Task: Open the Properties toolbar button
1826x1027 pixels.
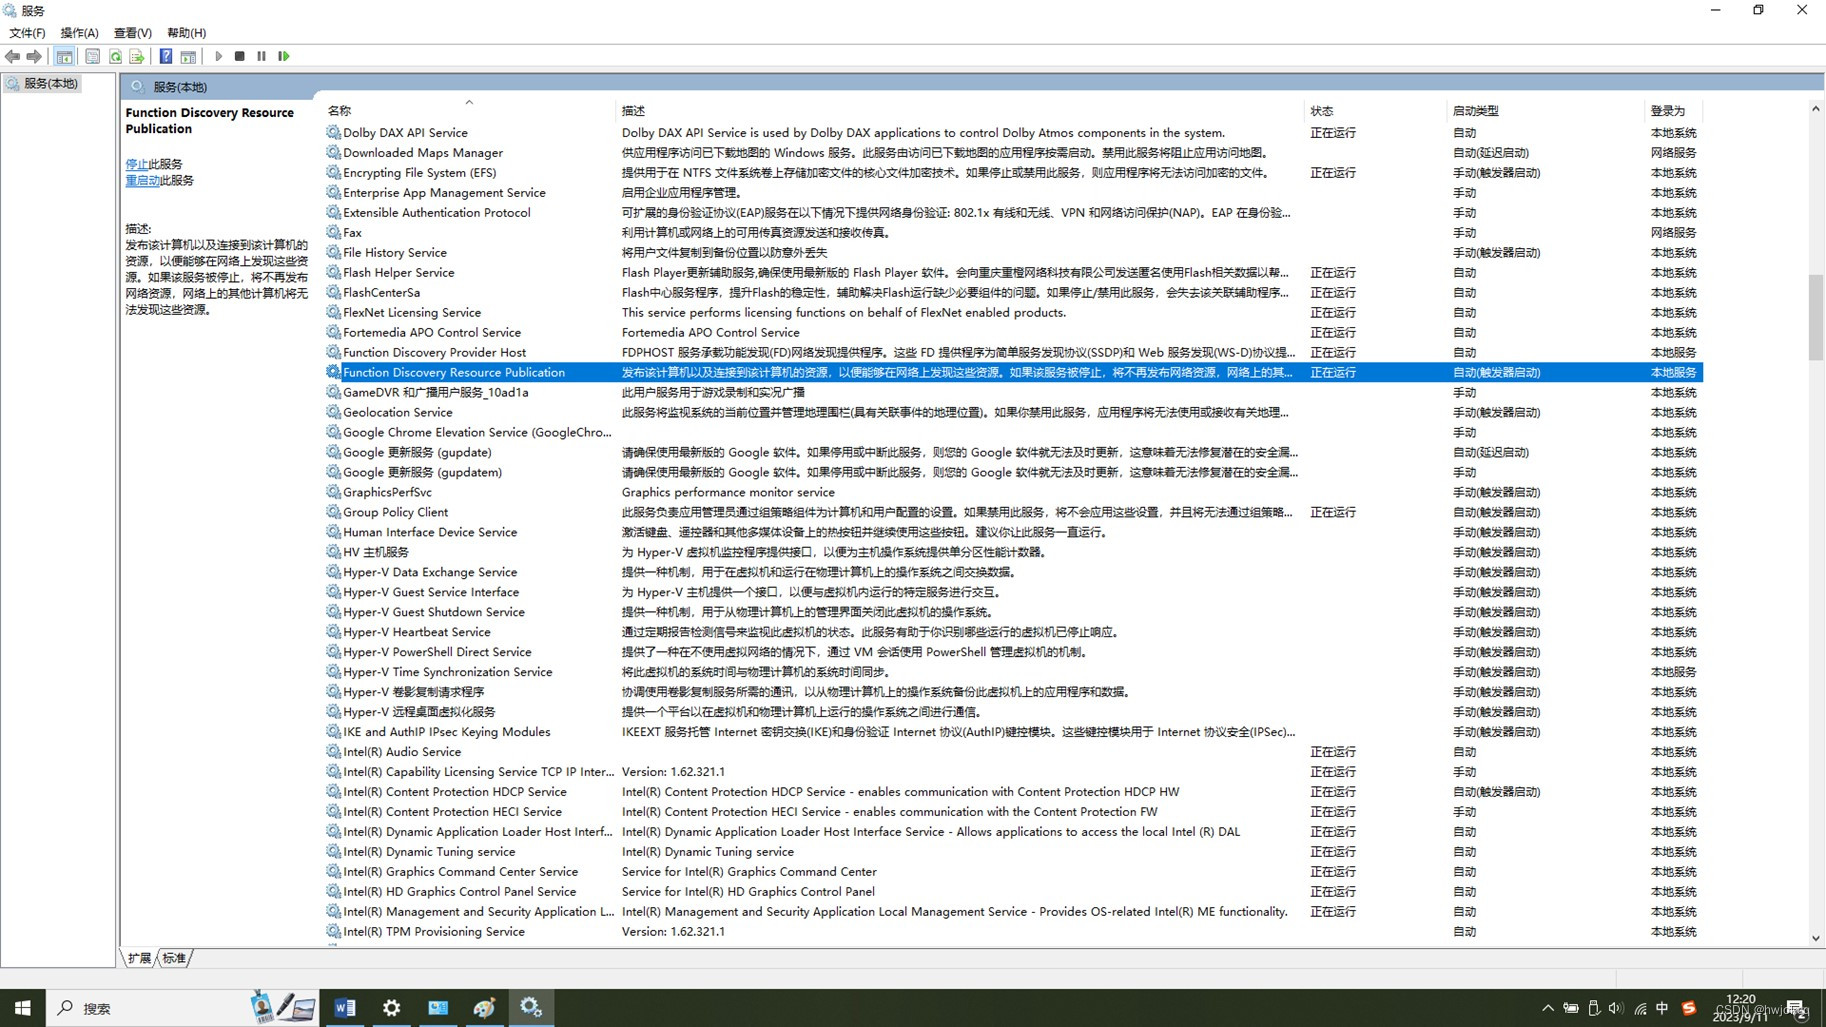Action: (92, 56)
